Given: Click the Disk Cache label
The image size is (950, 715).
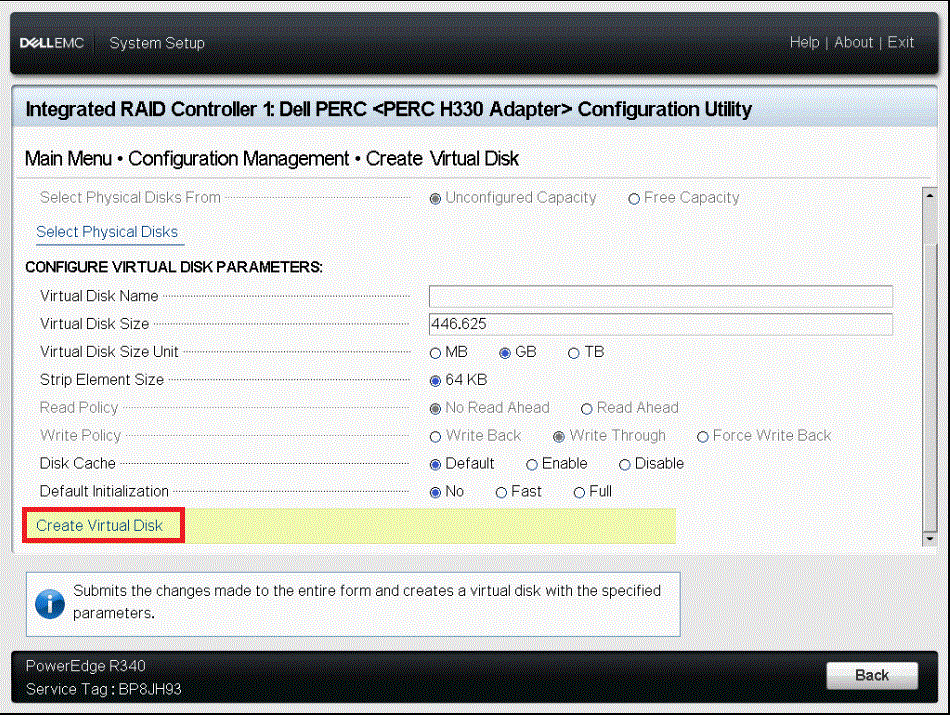Looking at the screenshot, I should point(78,464).
